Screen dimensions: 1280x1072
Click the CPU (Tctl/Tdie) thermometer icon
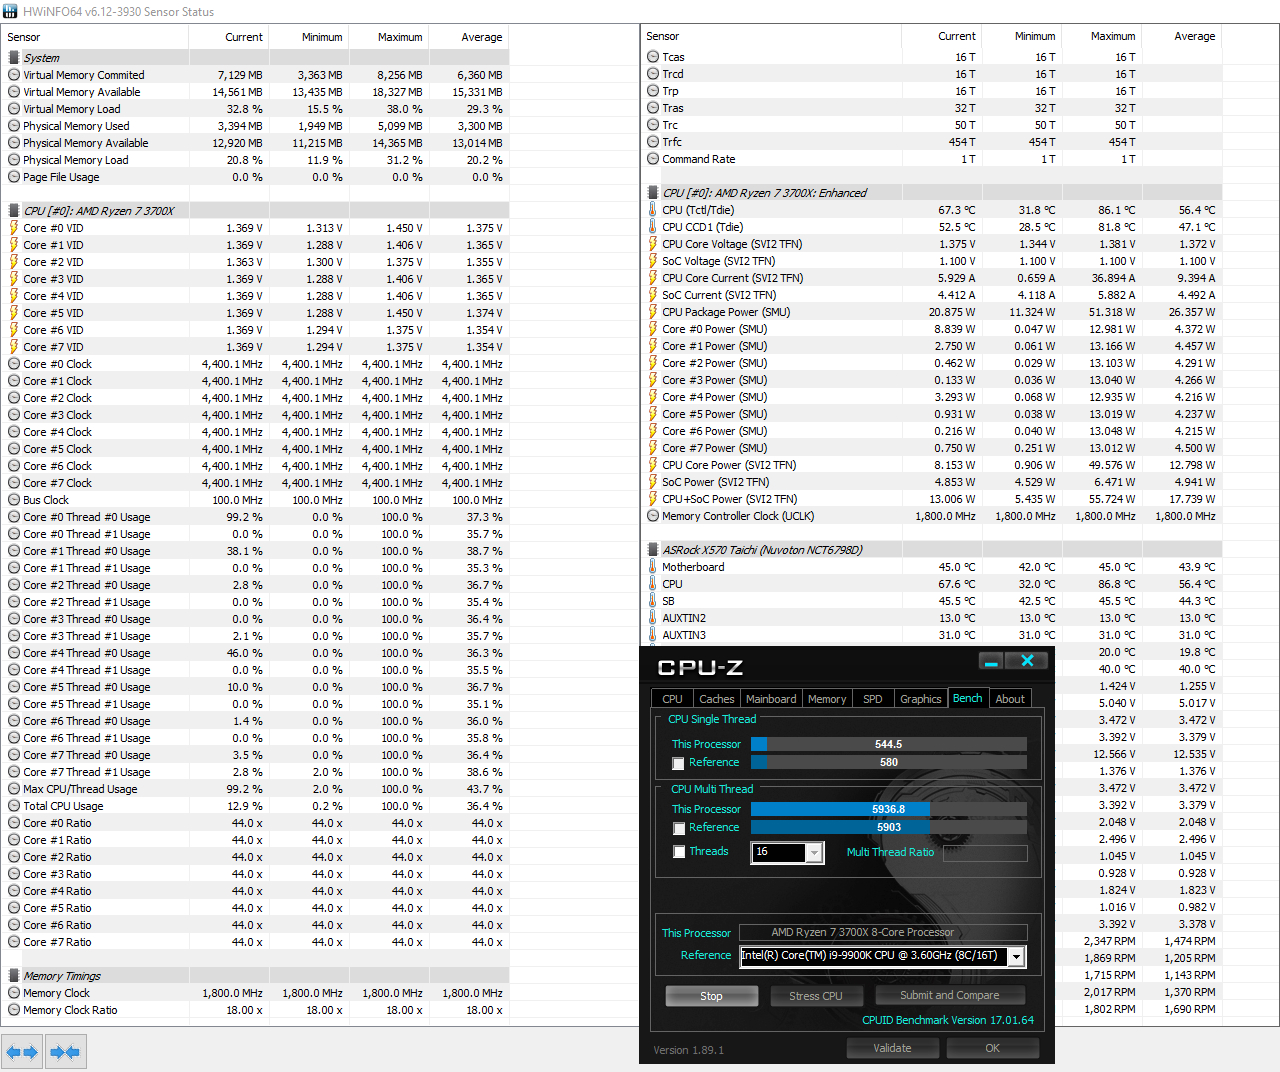(653, 210)
